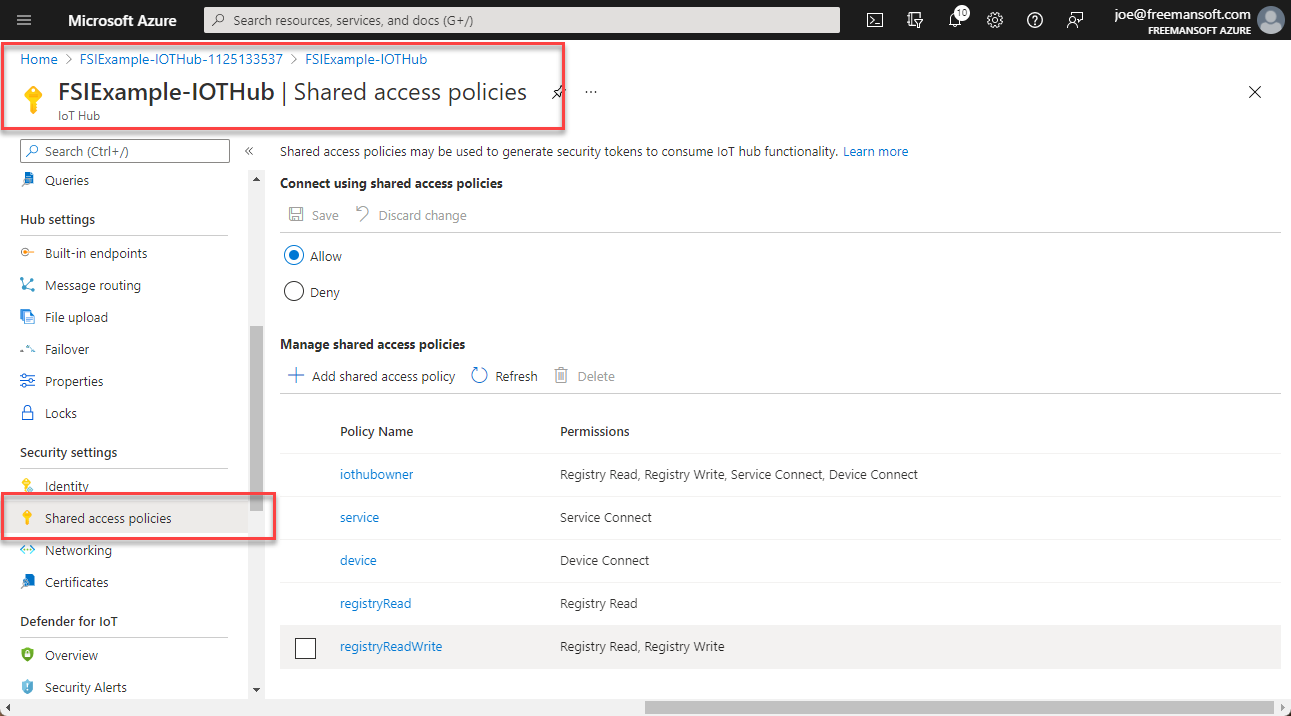Click the sidebar Search field
1291x716 pixels.
(x=124, y=150)
